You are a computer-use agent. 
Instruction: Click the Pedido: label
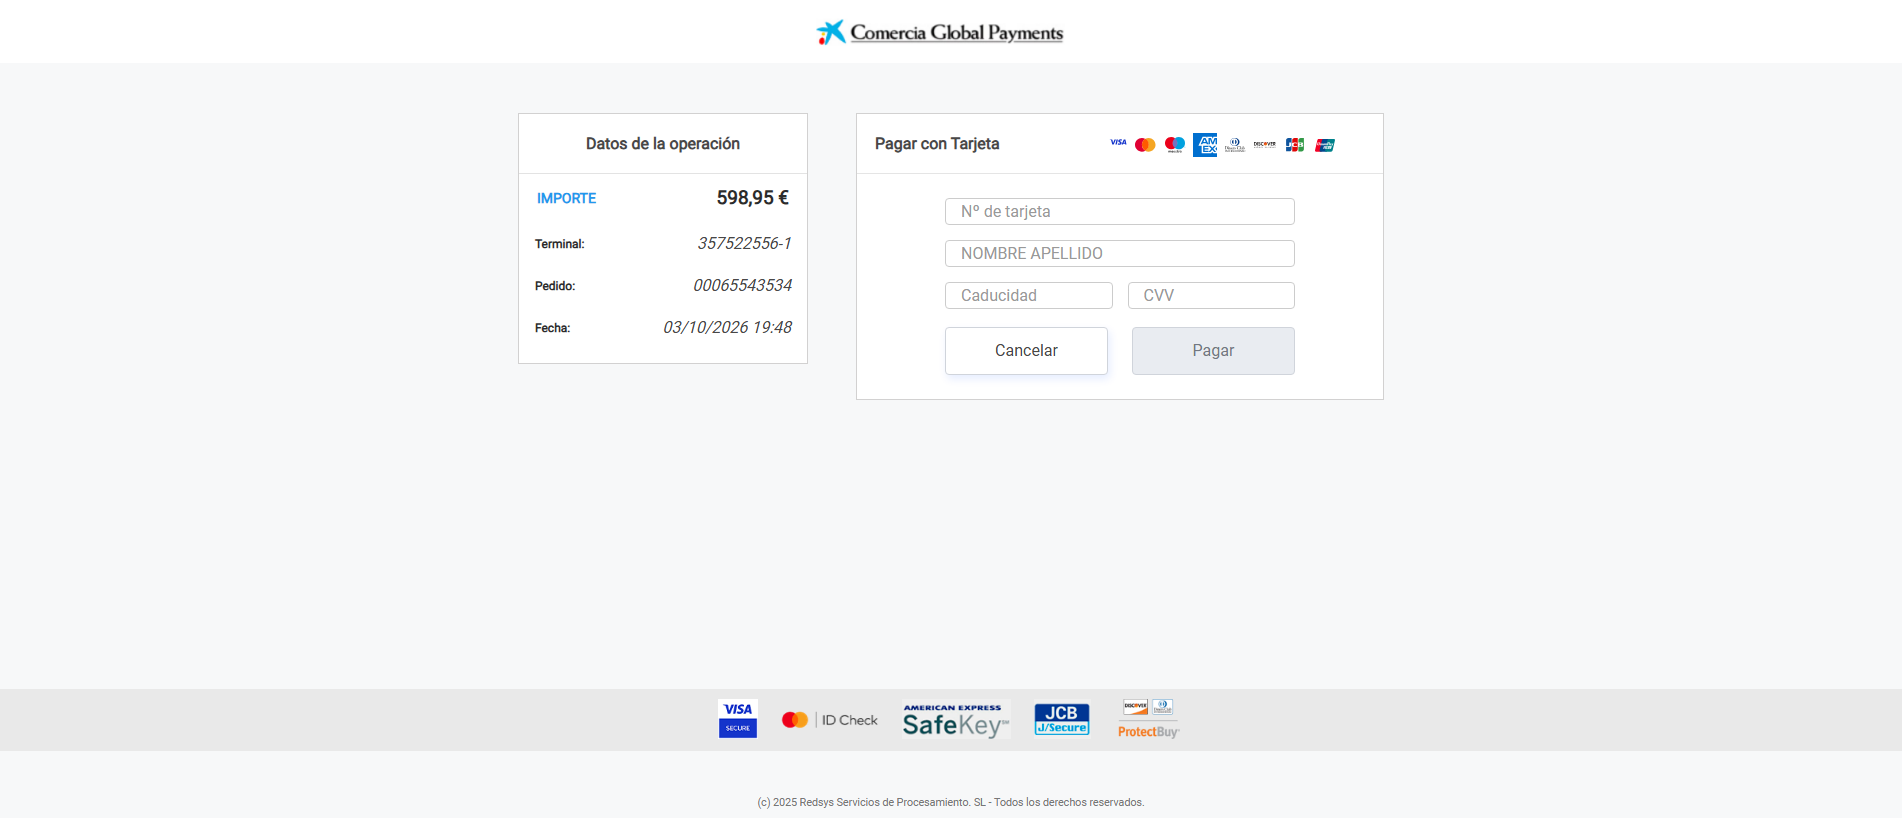555,286
